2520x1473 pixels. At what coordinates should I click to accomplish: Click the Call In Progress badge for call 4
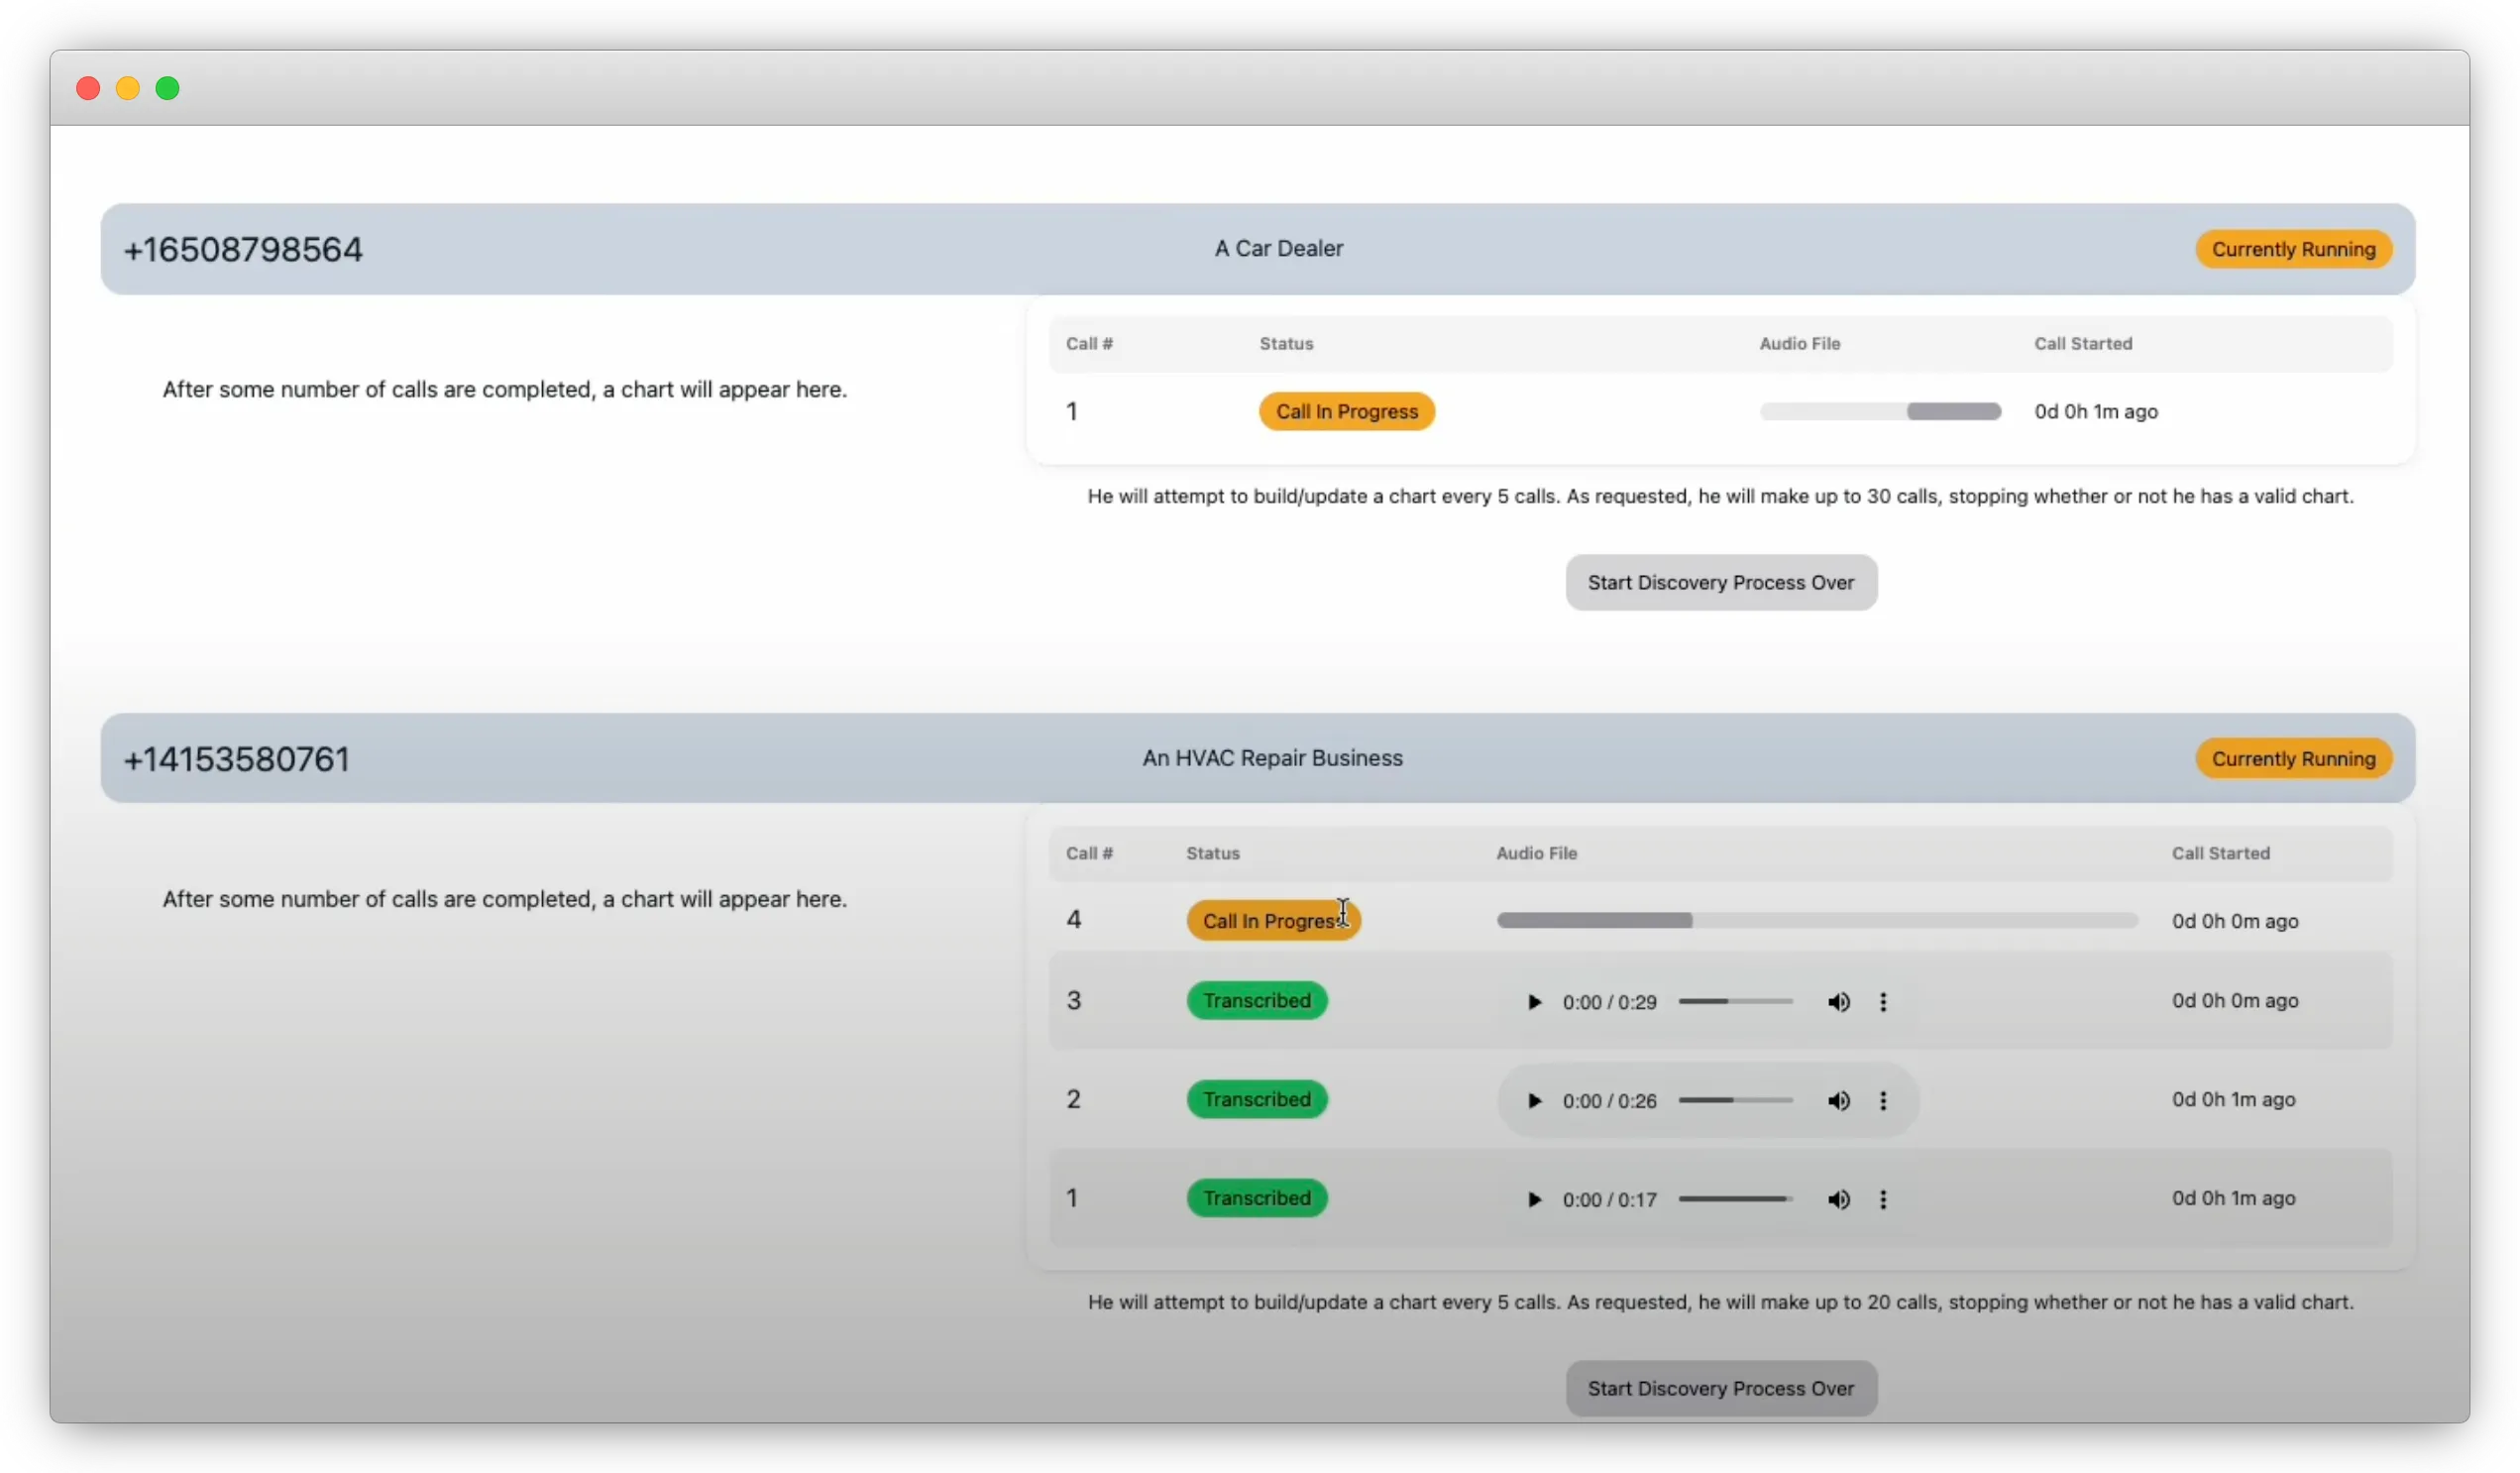1272,921
